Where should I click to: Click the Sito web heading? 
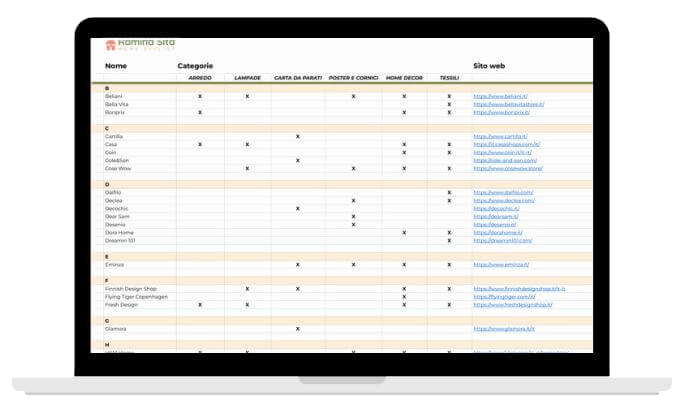[x=489, y=66]
